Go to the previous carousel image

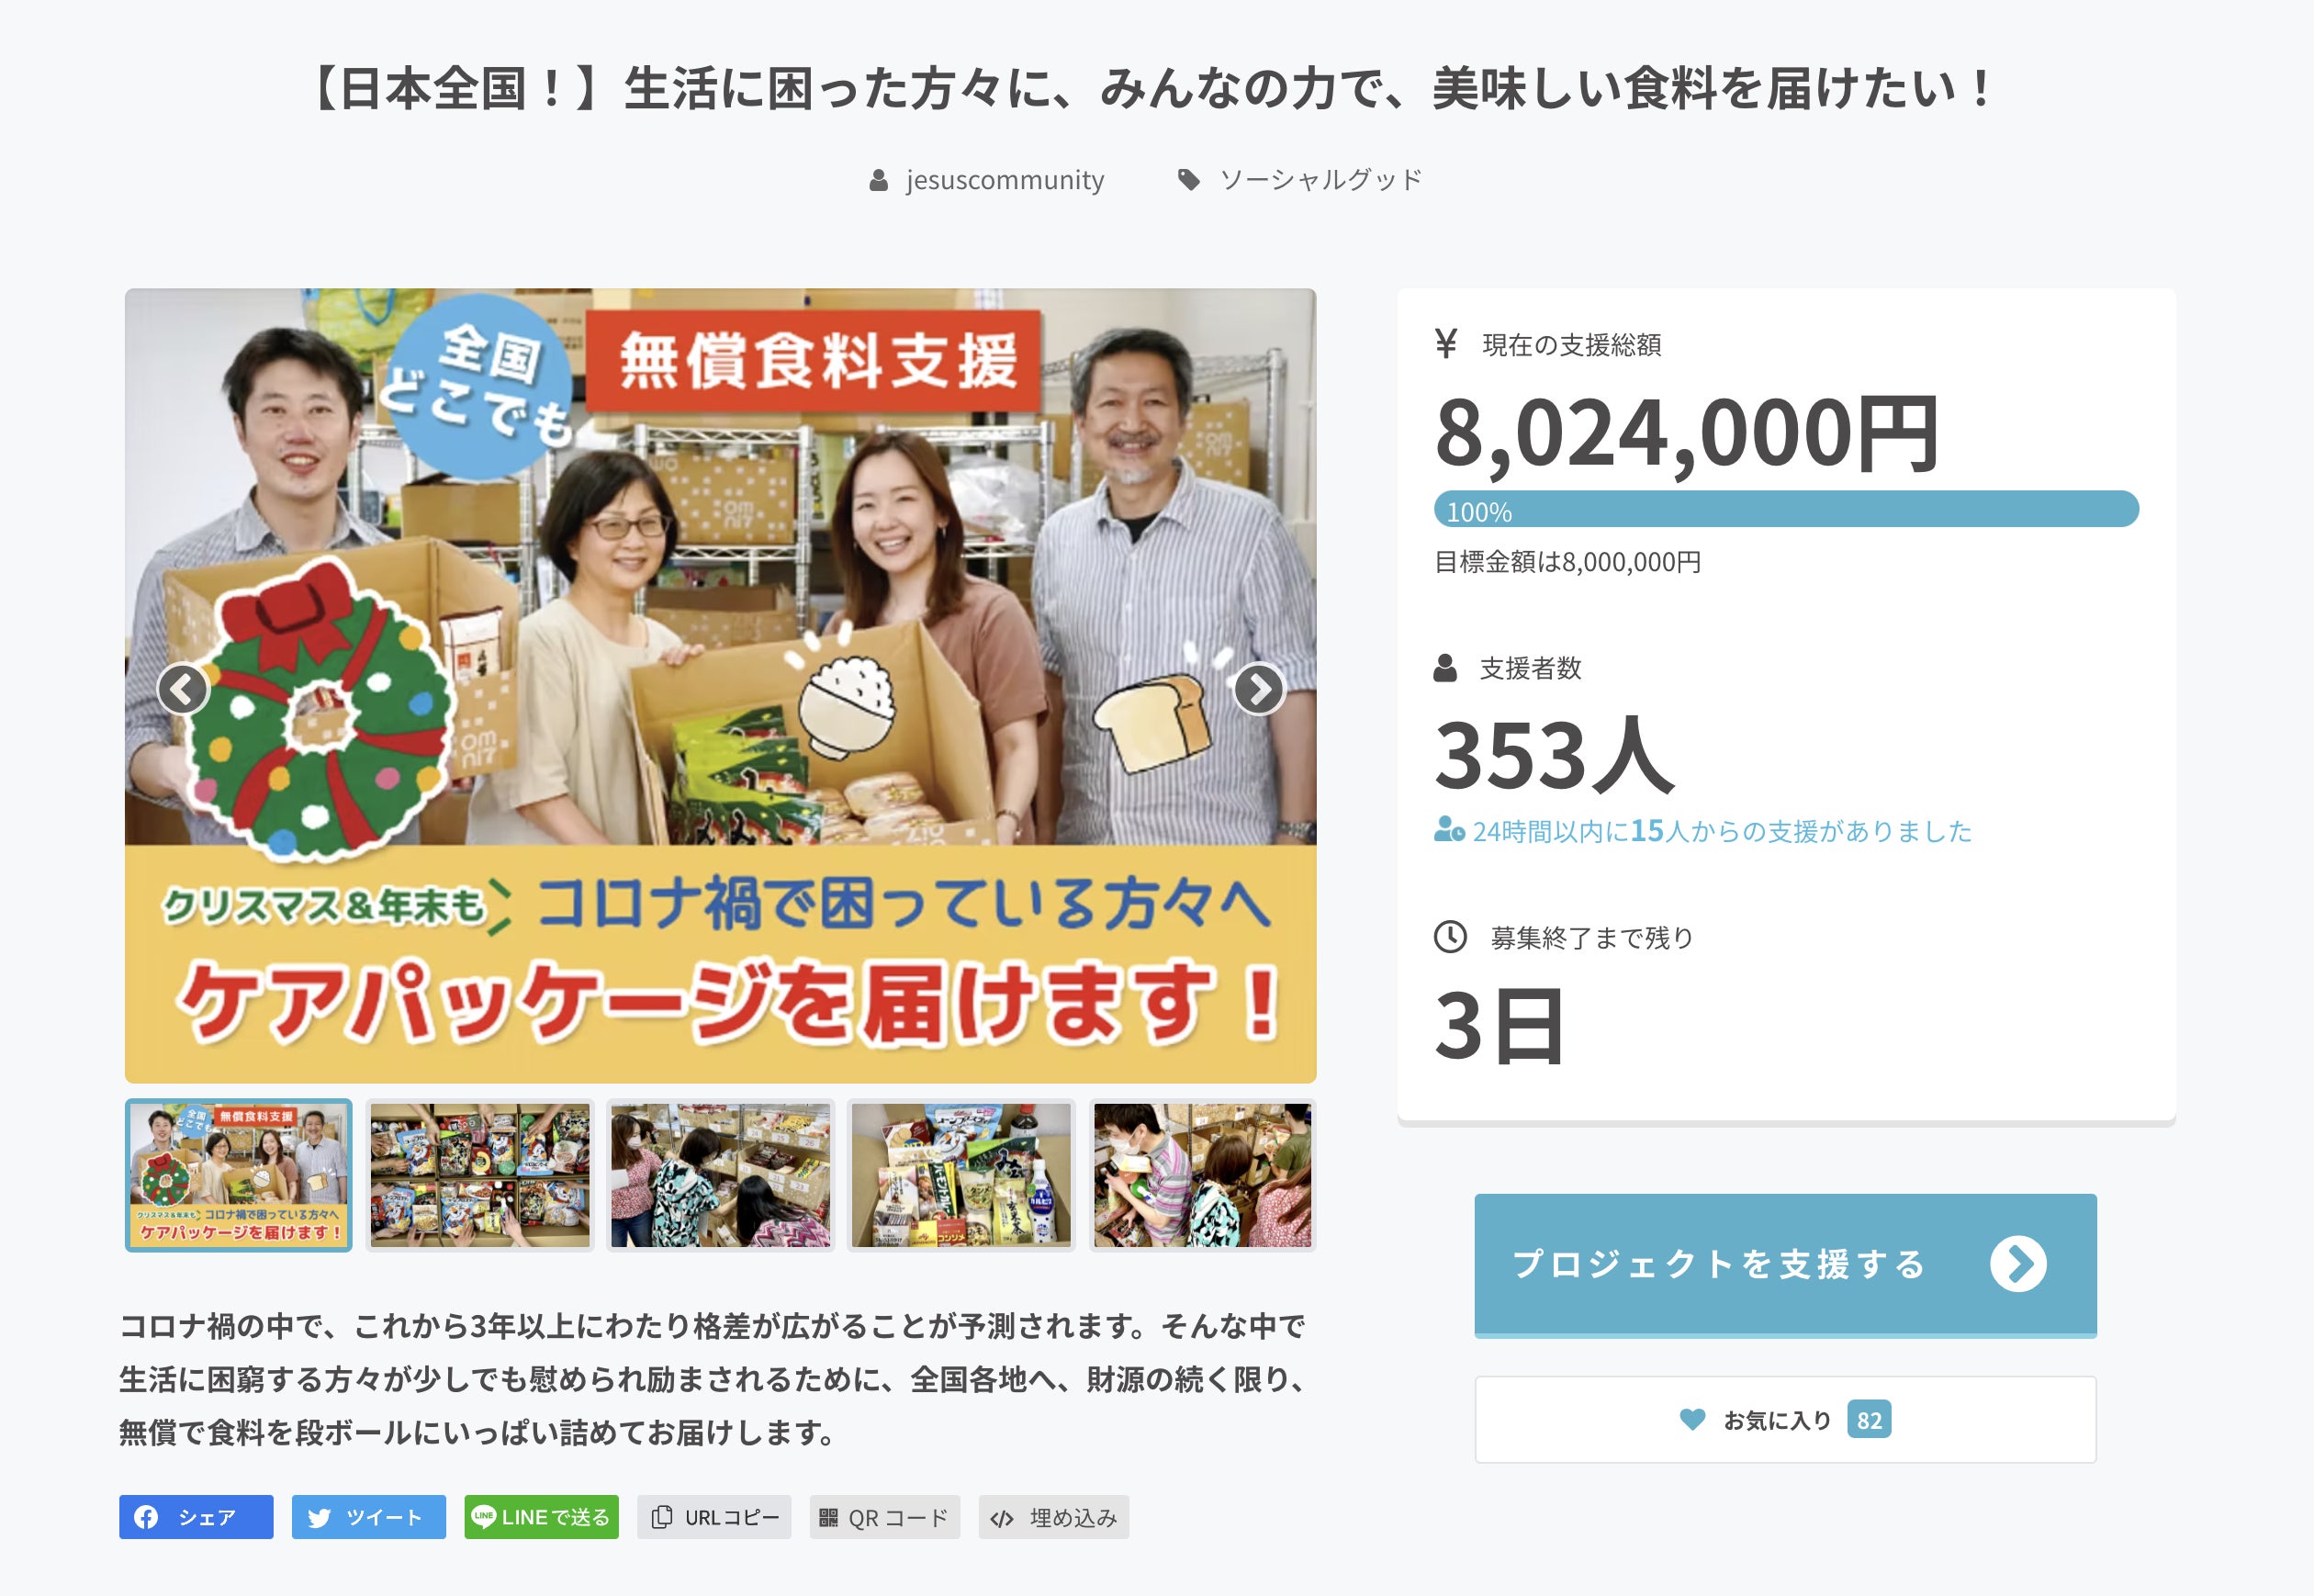(x=183, y=689)
